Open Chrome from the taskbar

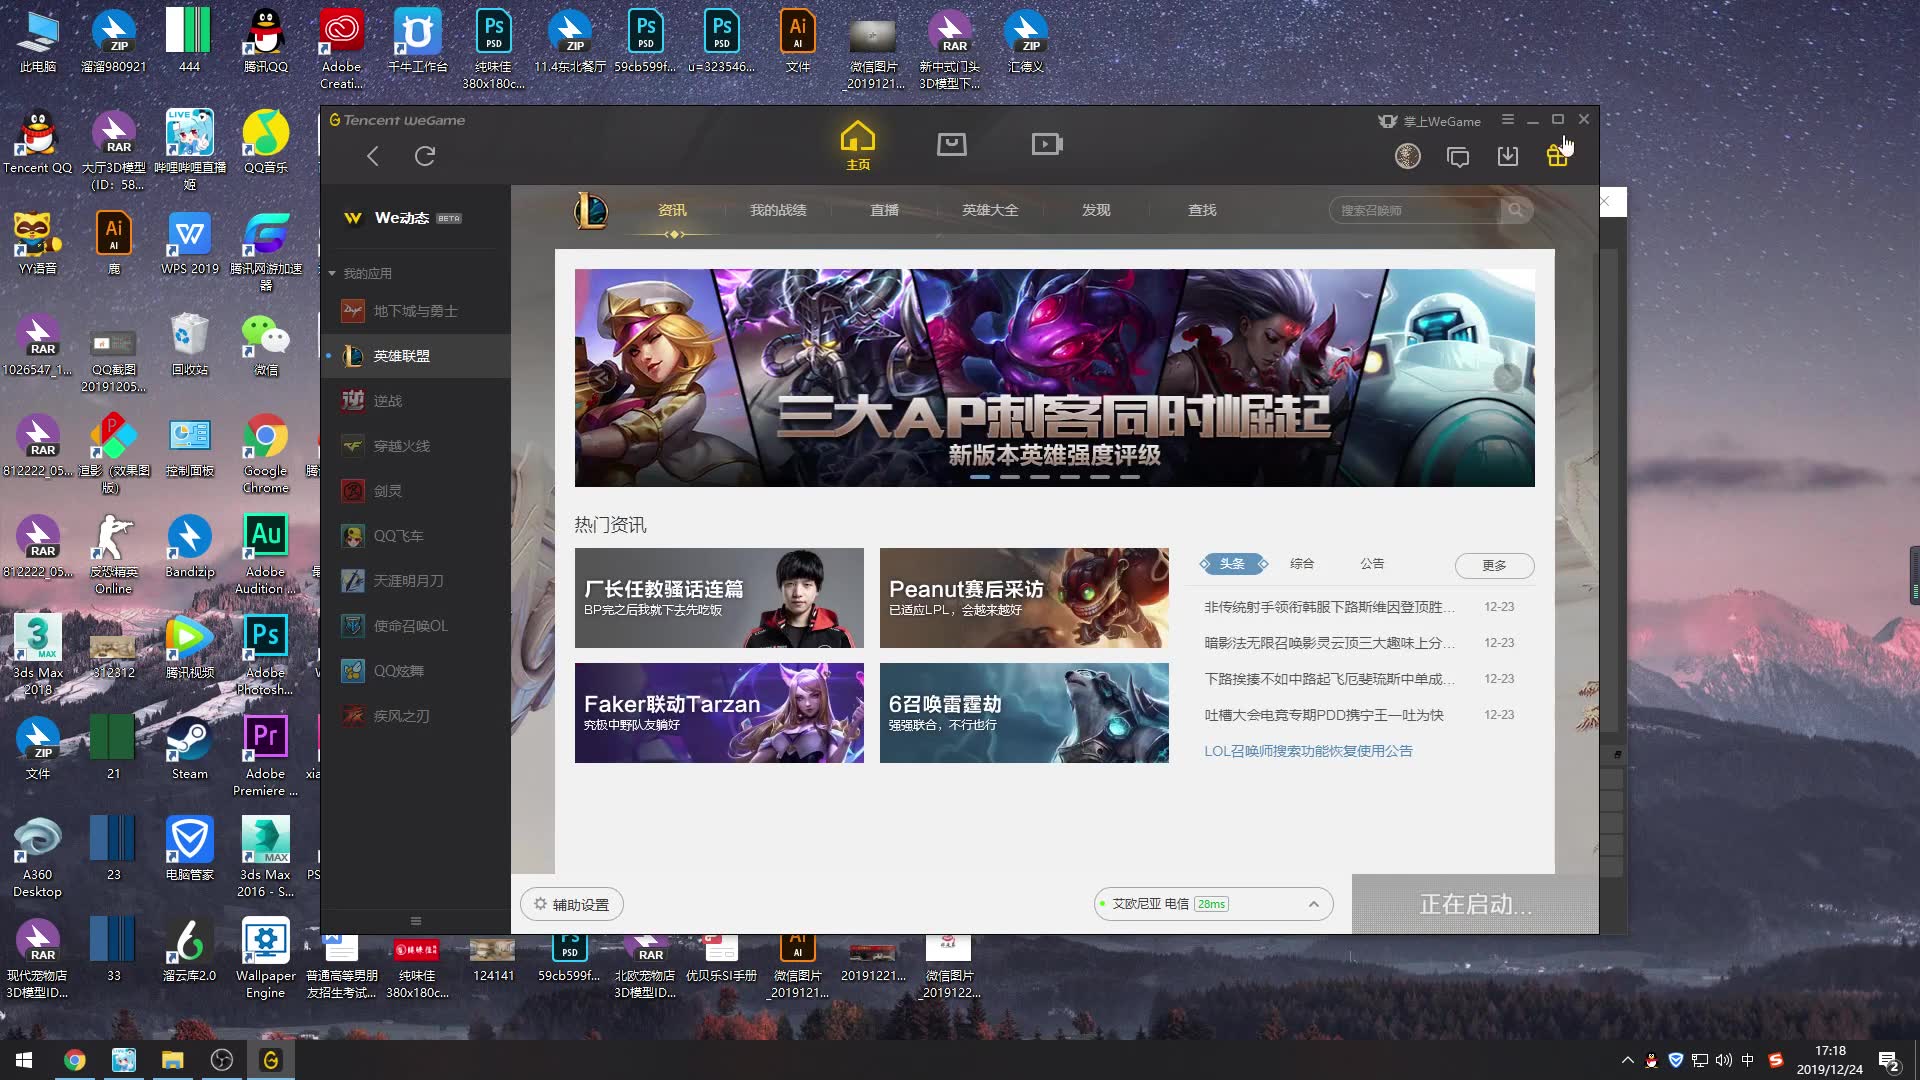point(74,1060)
